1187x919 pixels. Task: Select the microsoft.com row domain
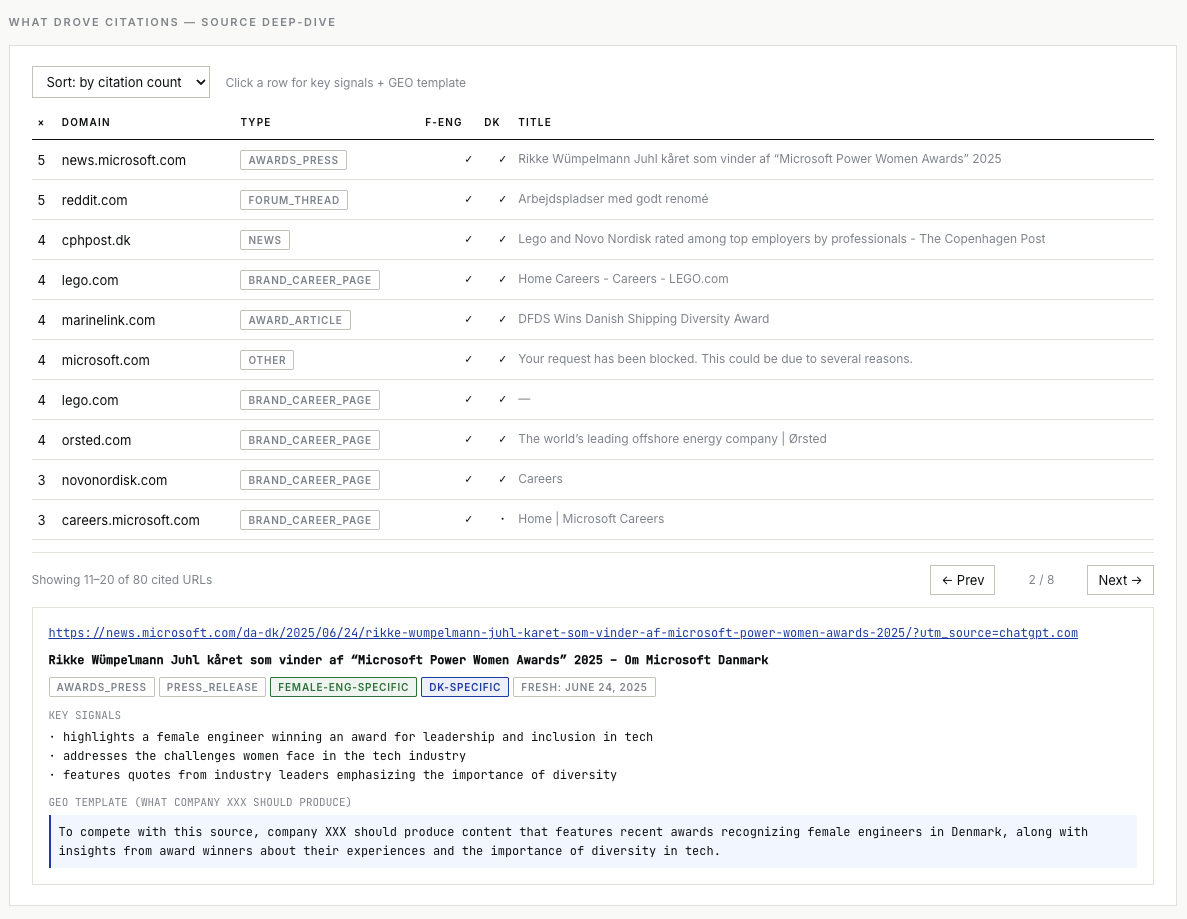pyautogui.click(x=105, y=360)
